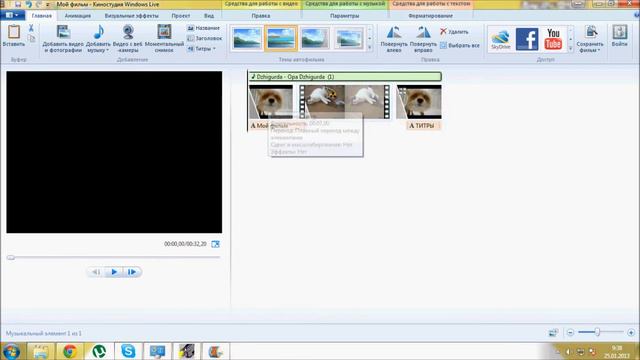Viewport: 640px width, 360px height.
Task: Step to previous frame
Action: [x=96, y=272]
